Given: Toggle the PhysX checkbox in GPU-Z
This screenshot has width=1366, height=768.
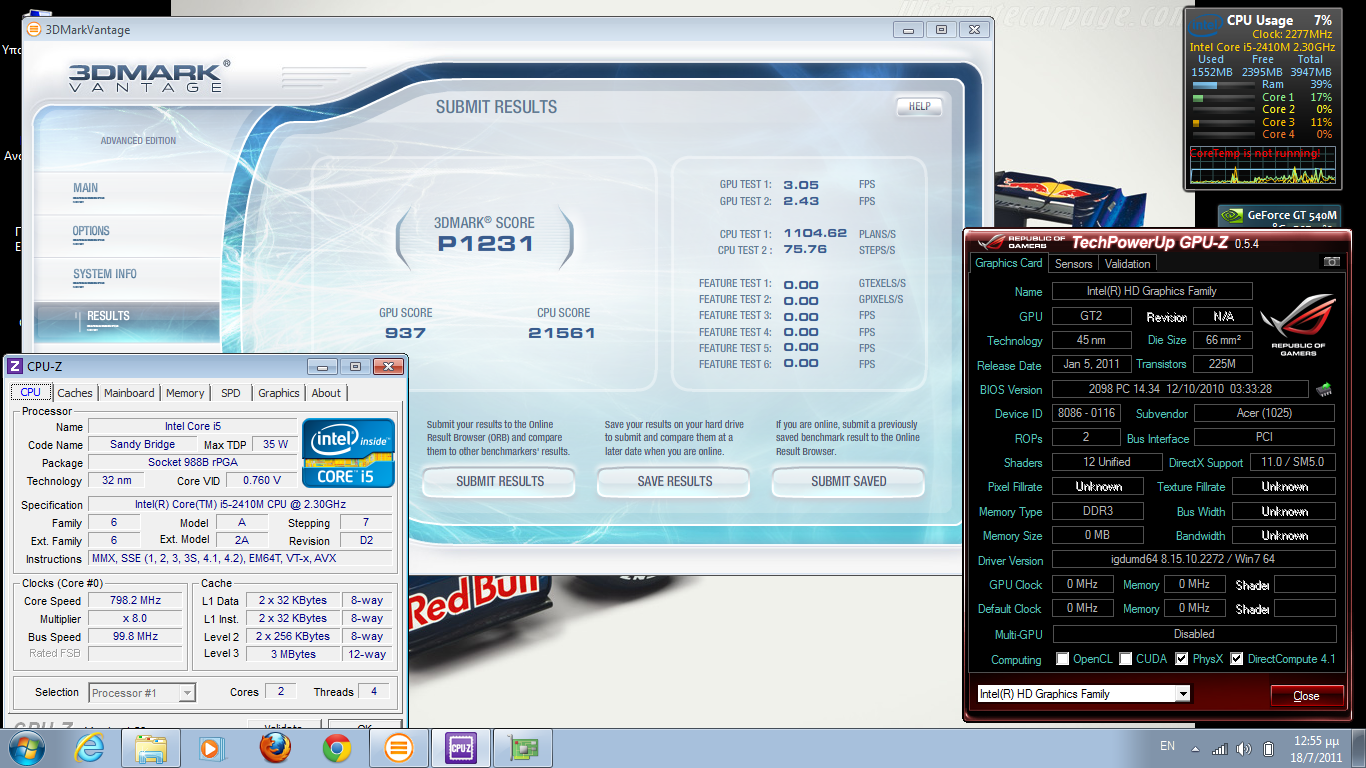Looking at the screenshot, I should pyautogui.click(x=1182, y=659).
